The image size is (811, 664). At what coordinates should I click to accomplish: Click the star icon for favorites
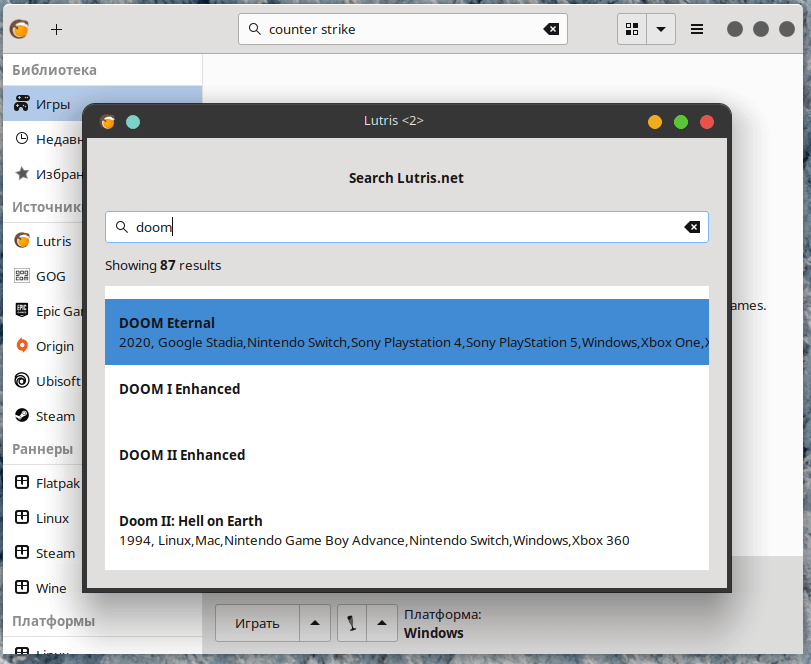(x=22, y=173)
